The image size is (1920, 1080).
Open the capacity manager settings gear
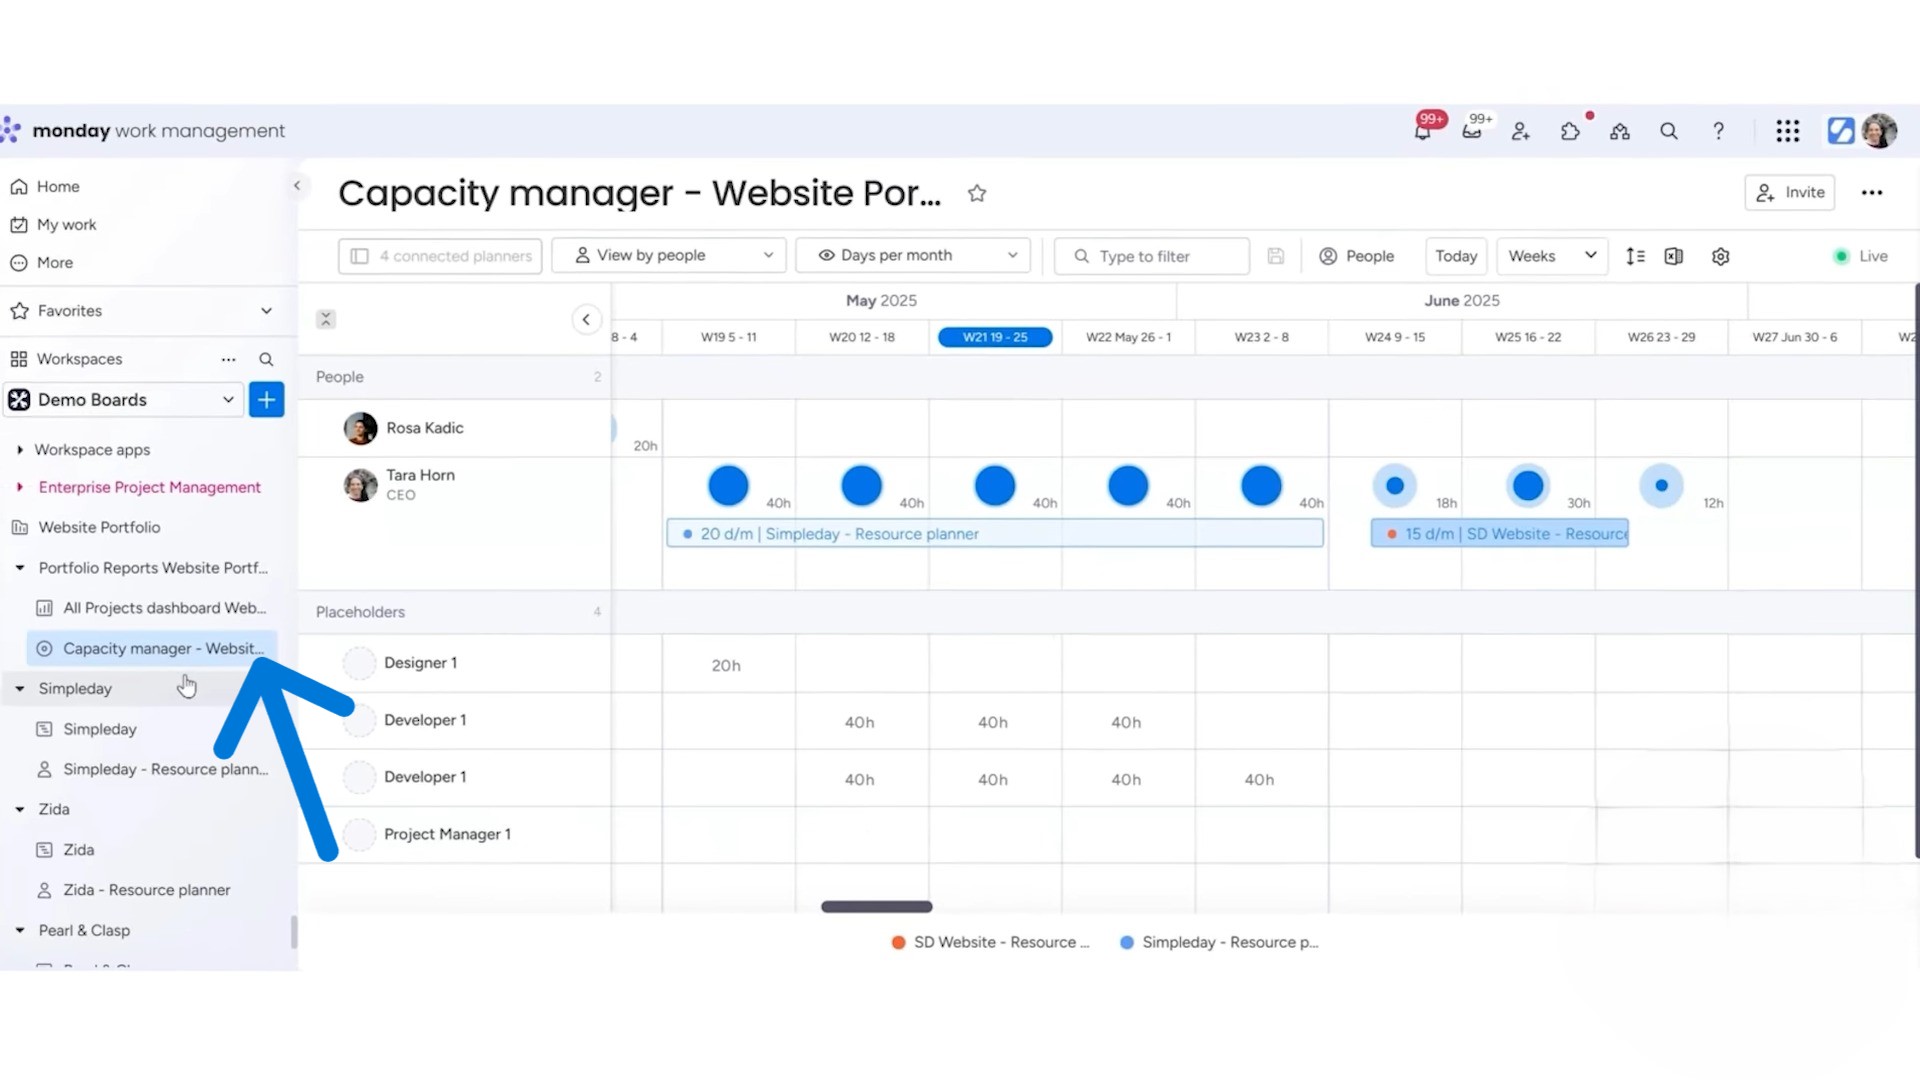(1720, 256)
